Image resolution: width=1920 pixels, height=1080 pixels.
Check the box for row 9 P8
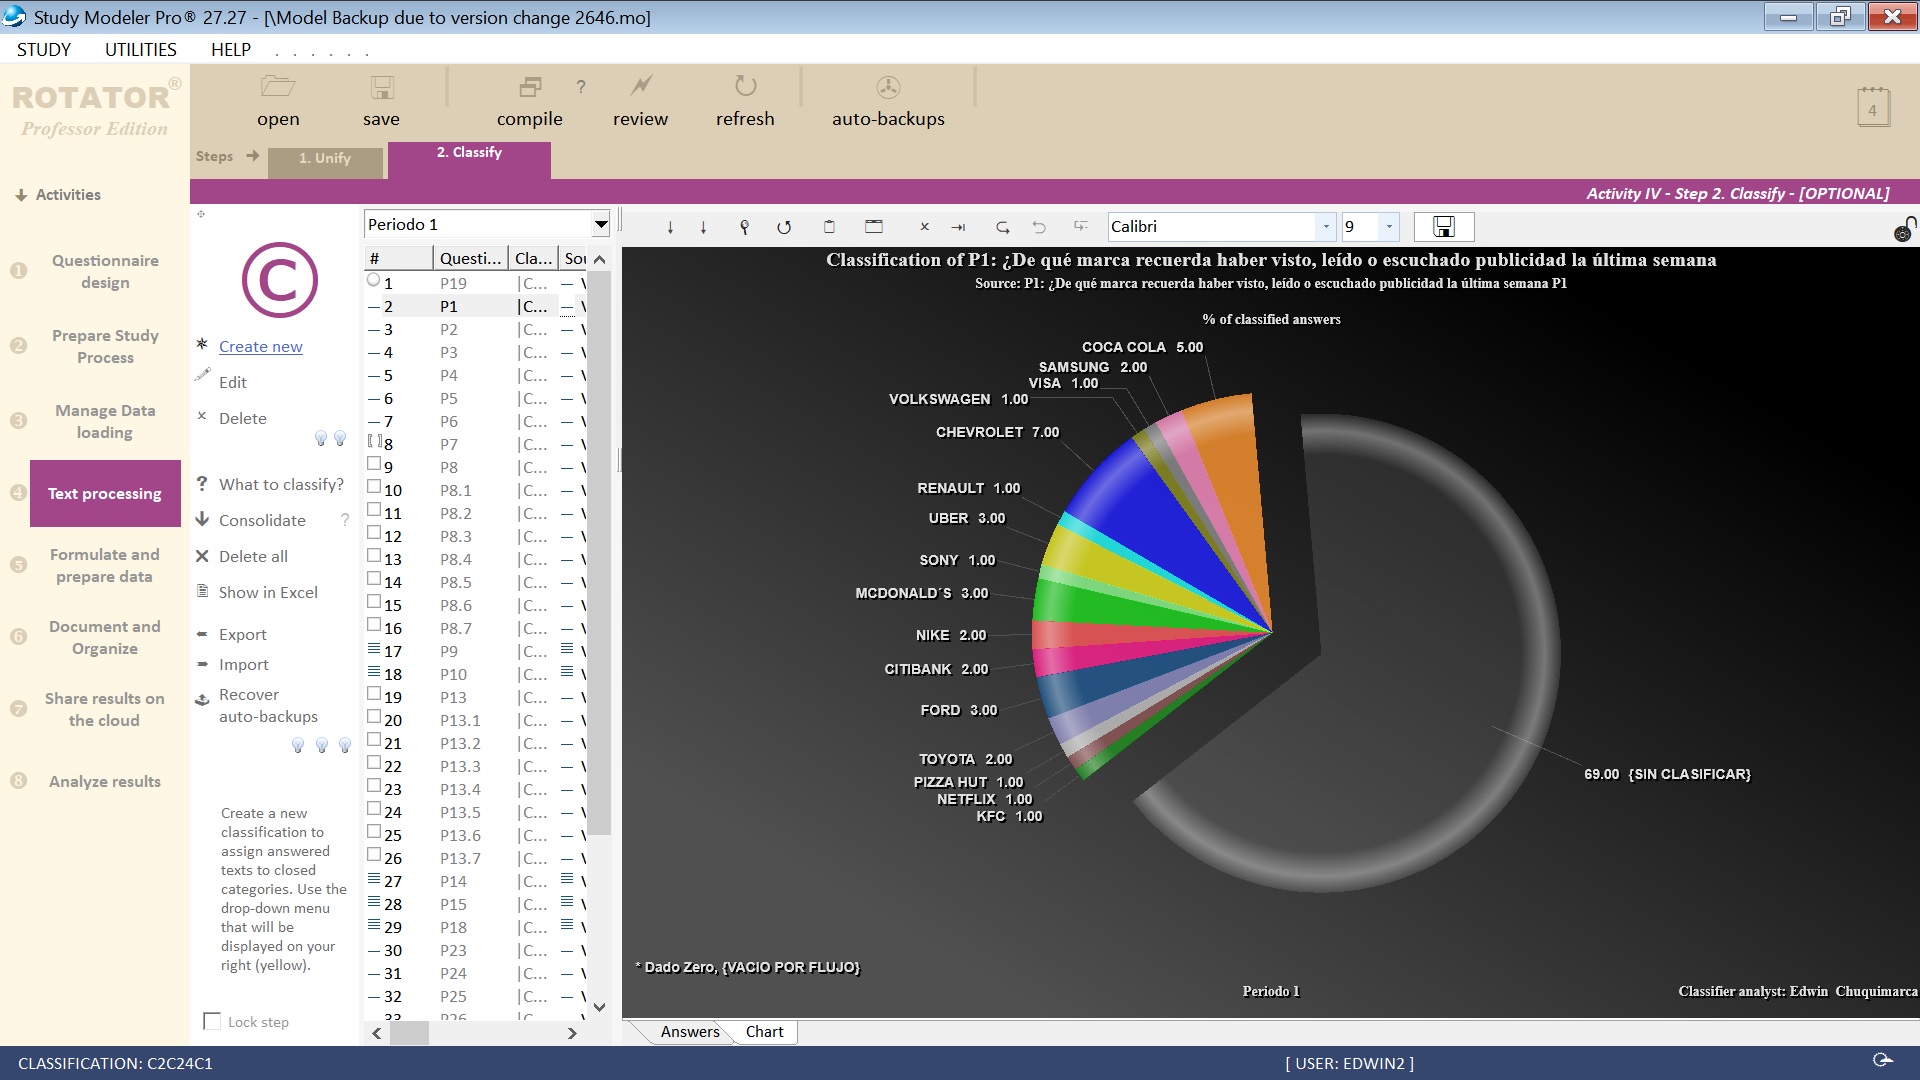coord(374,464)
